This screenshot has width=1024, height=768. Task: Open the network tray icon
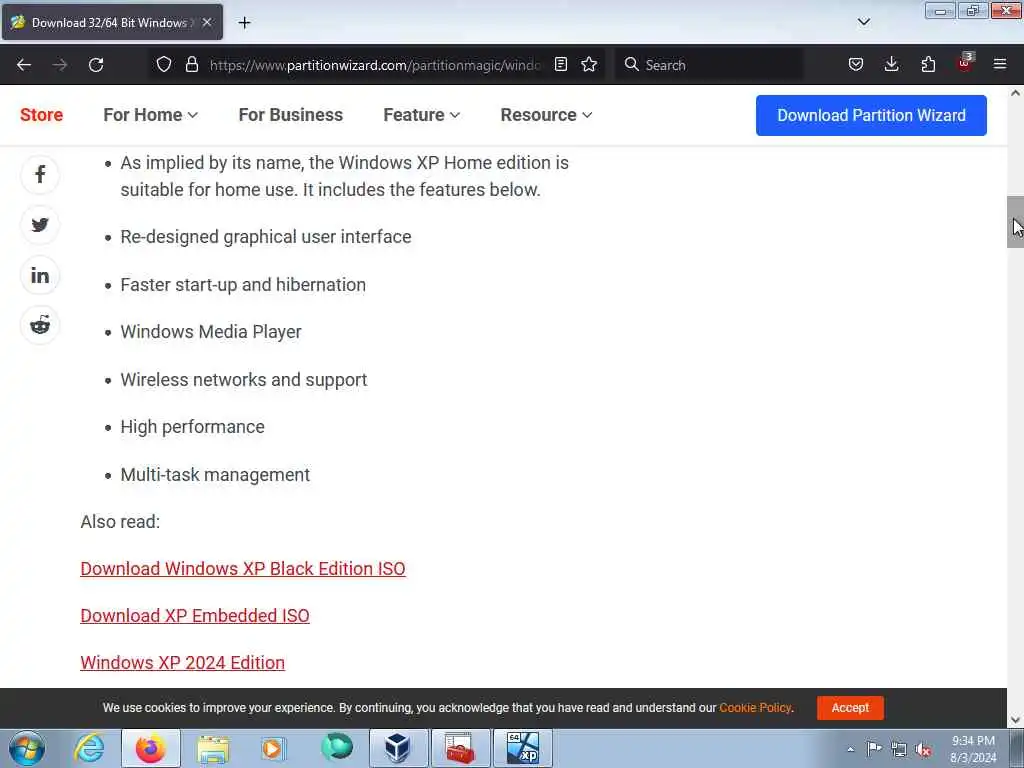tap(899, 750)
